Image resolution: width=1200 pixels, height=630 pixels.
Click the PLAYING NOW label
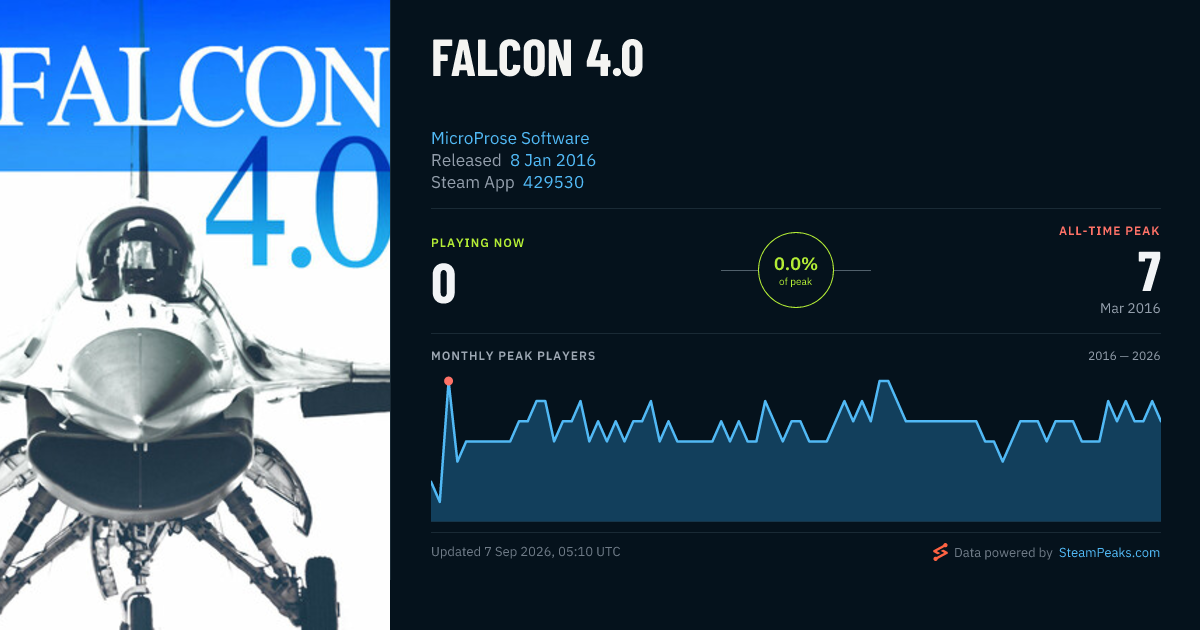coord(478,243)
